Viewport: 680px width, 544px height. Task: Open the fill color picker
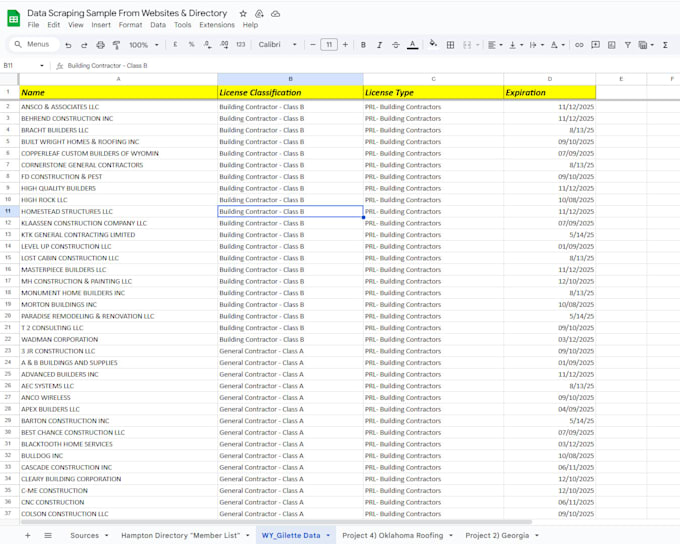pyautogui.click(x=433, y=43)
